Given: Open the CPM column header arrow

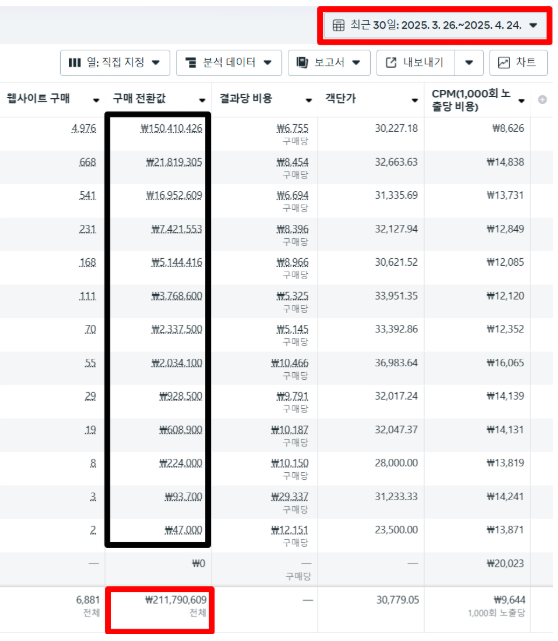Looking at the screenshot, I should [x=521, y=101].
